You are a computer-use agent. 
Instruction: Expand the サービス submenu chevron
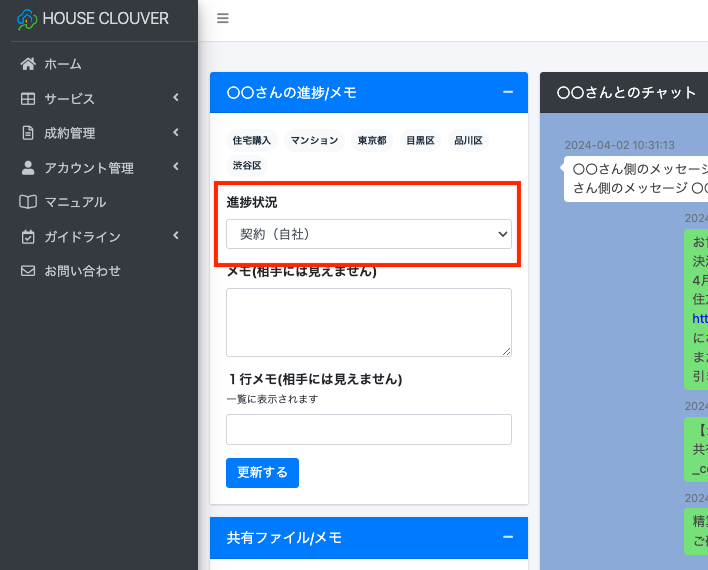[176, 98]
